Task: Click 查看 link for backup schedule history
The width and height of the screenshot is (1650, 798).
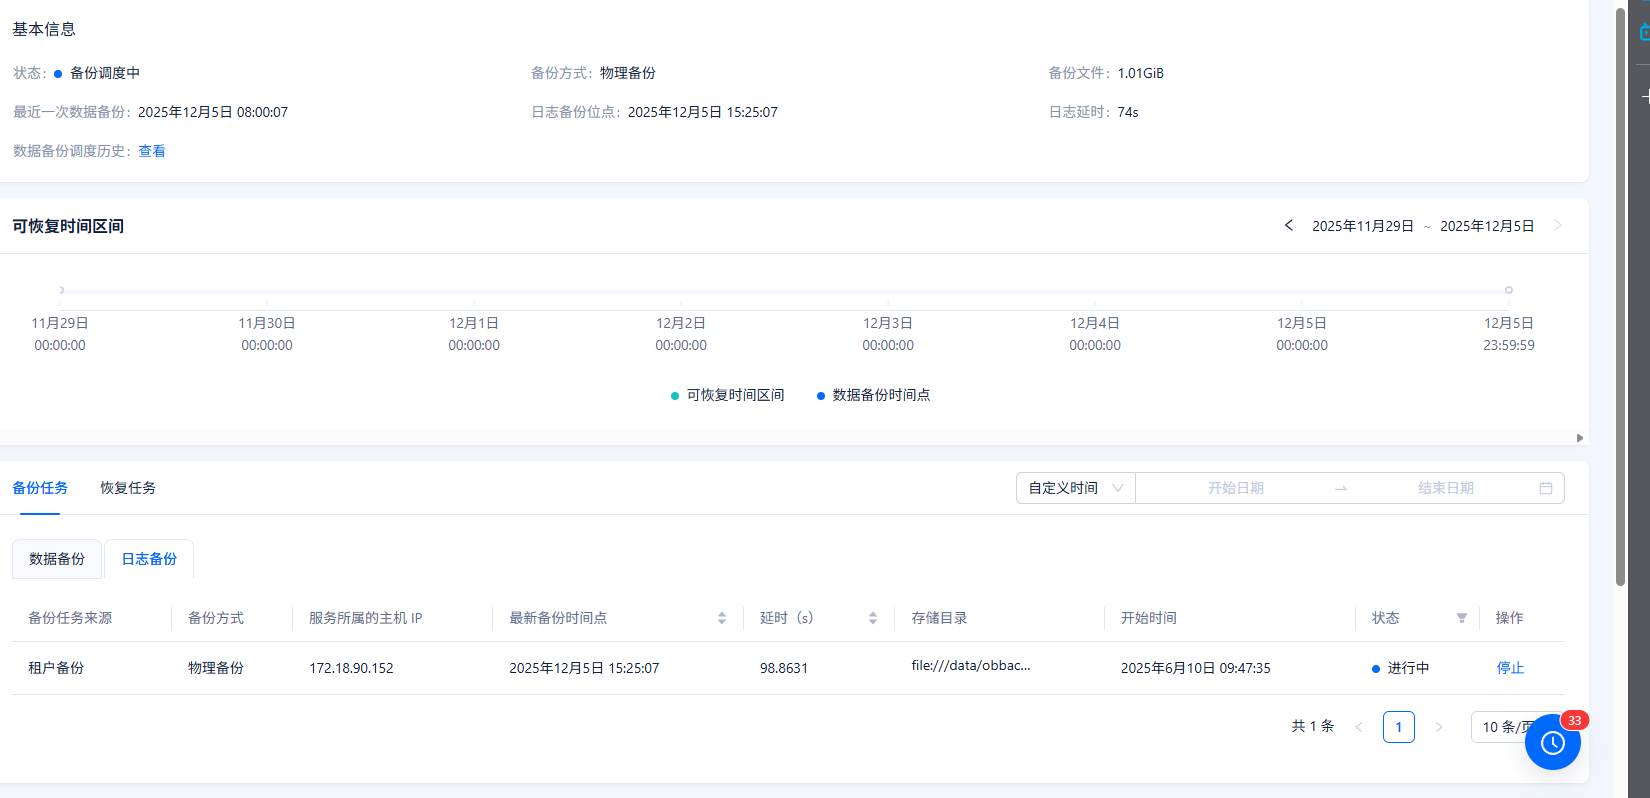Action: (152, 151)
